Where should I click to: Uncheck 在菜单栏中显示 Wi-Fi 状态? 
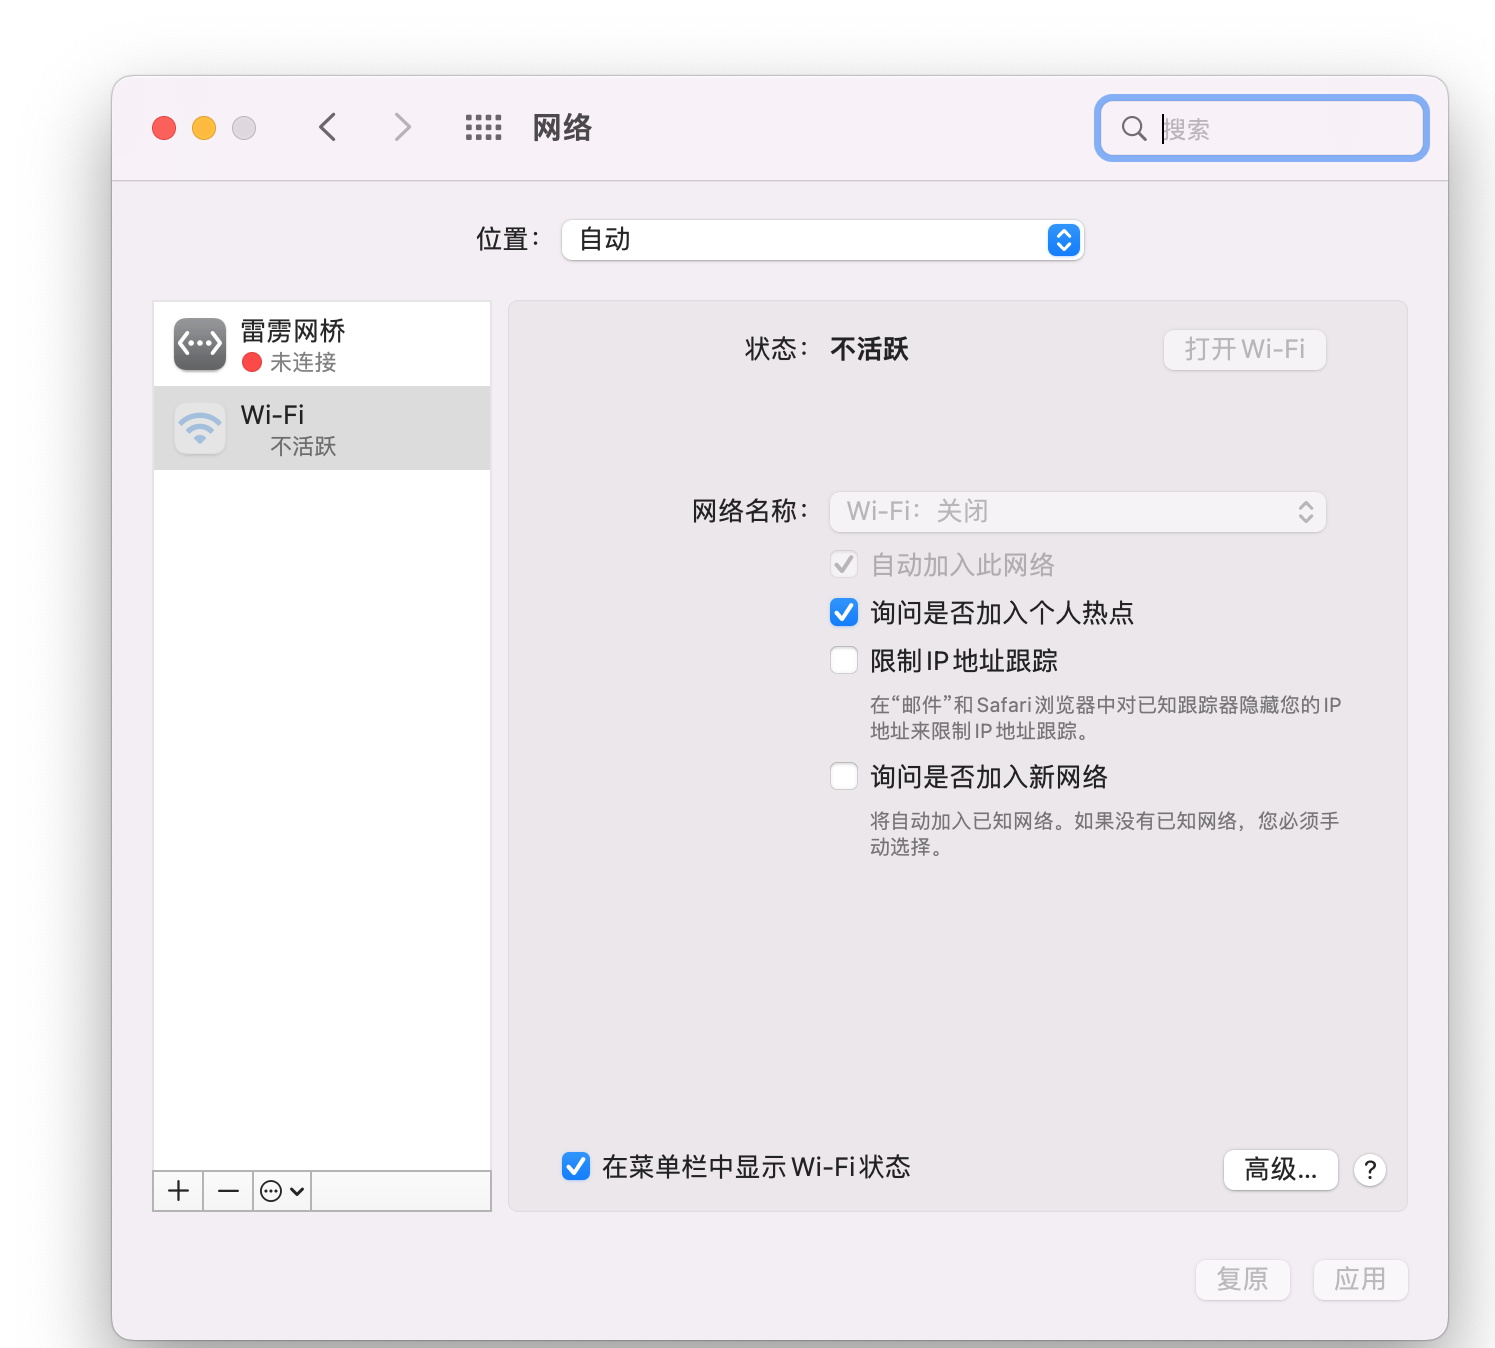tap(576, 1166)
